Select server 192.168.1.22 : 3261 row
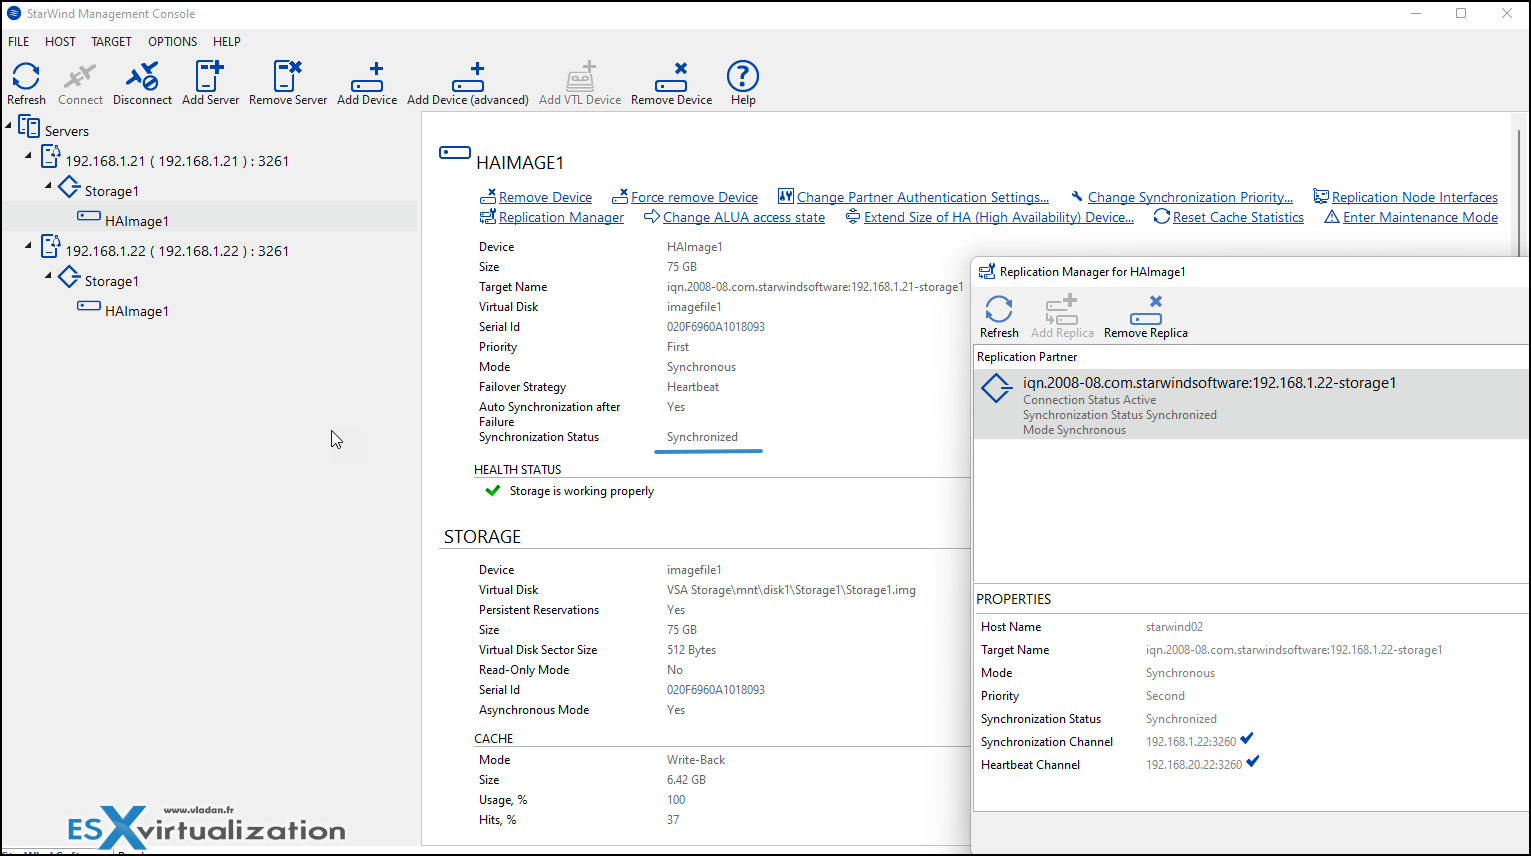Screen dimensions: 1531x856 point(177,251)
